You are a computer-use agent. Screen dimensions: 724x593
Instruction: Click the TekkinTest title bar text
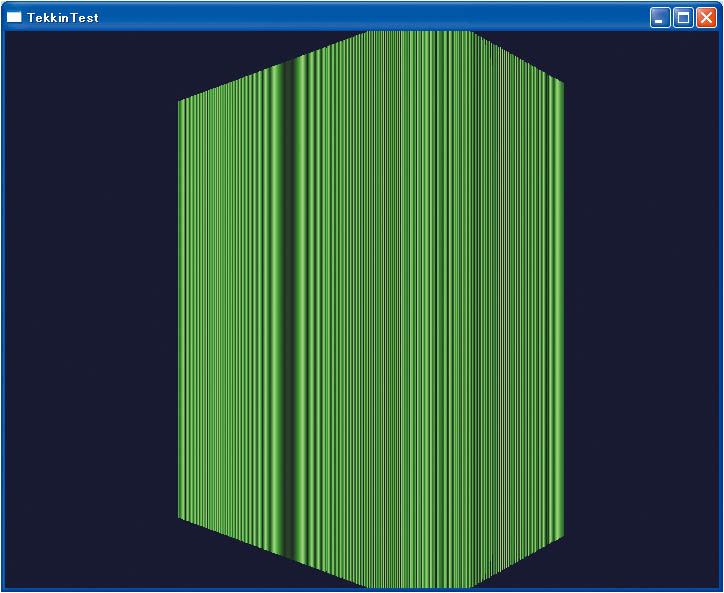(63, 18)
